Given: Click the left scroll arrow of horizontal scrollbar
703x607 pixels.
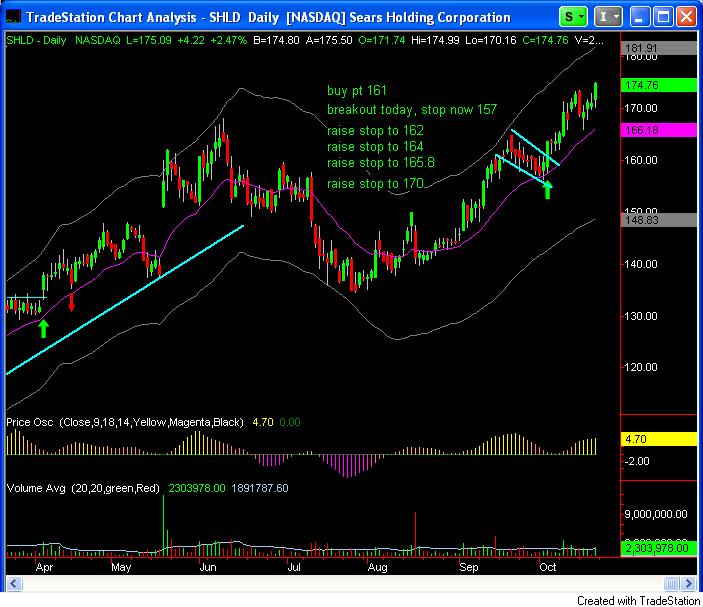Looking at the screenshot, I should 14,583.
